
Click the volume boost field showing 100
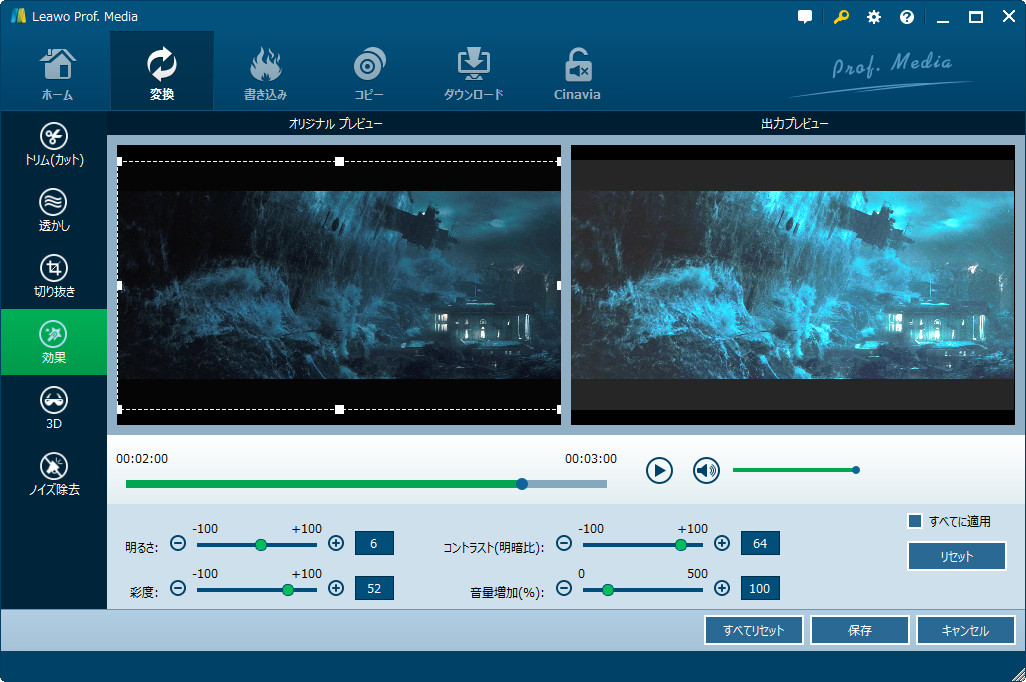(760, 588)
